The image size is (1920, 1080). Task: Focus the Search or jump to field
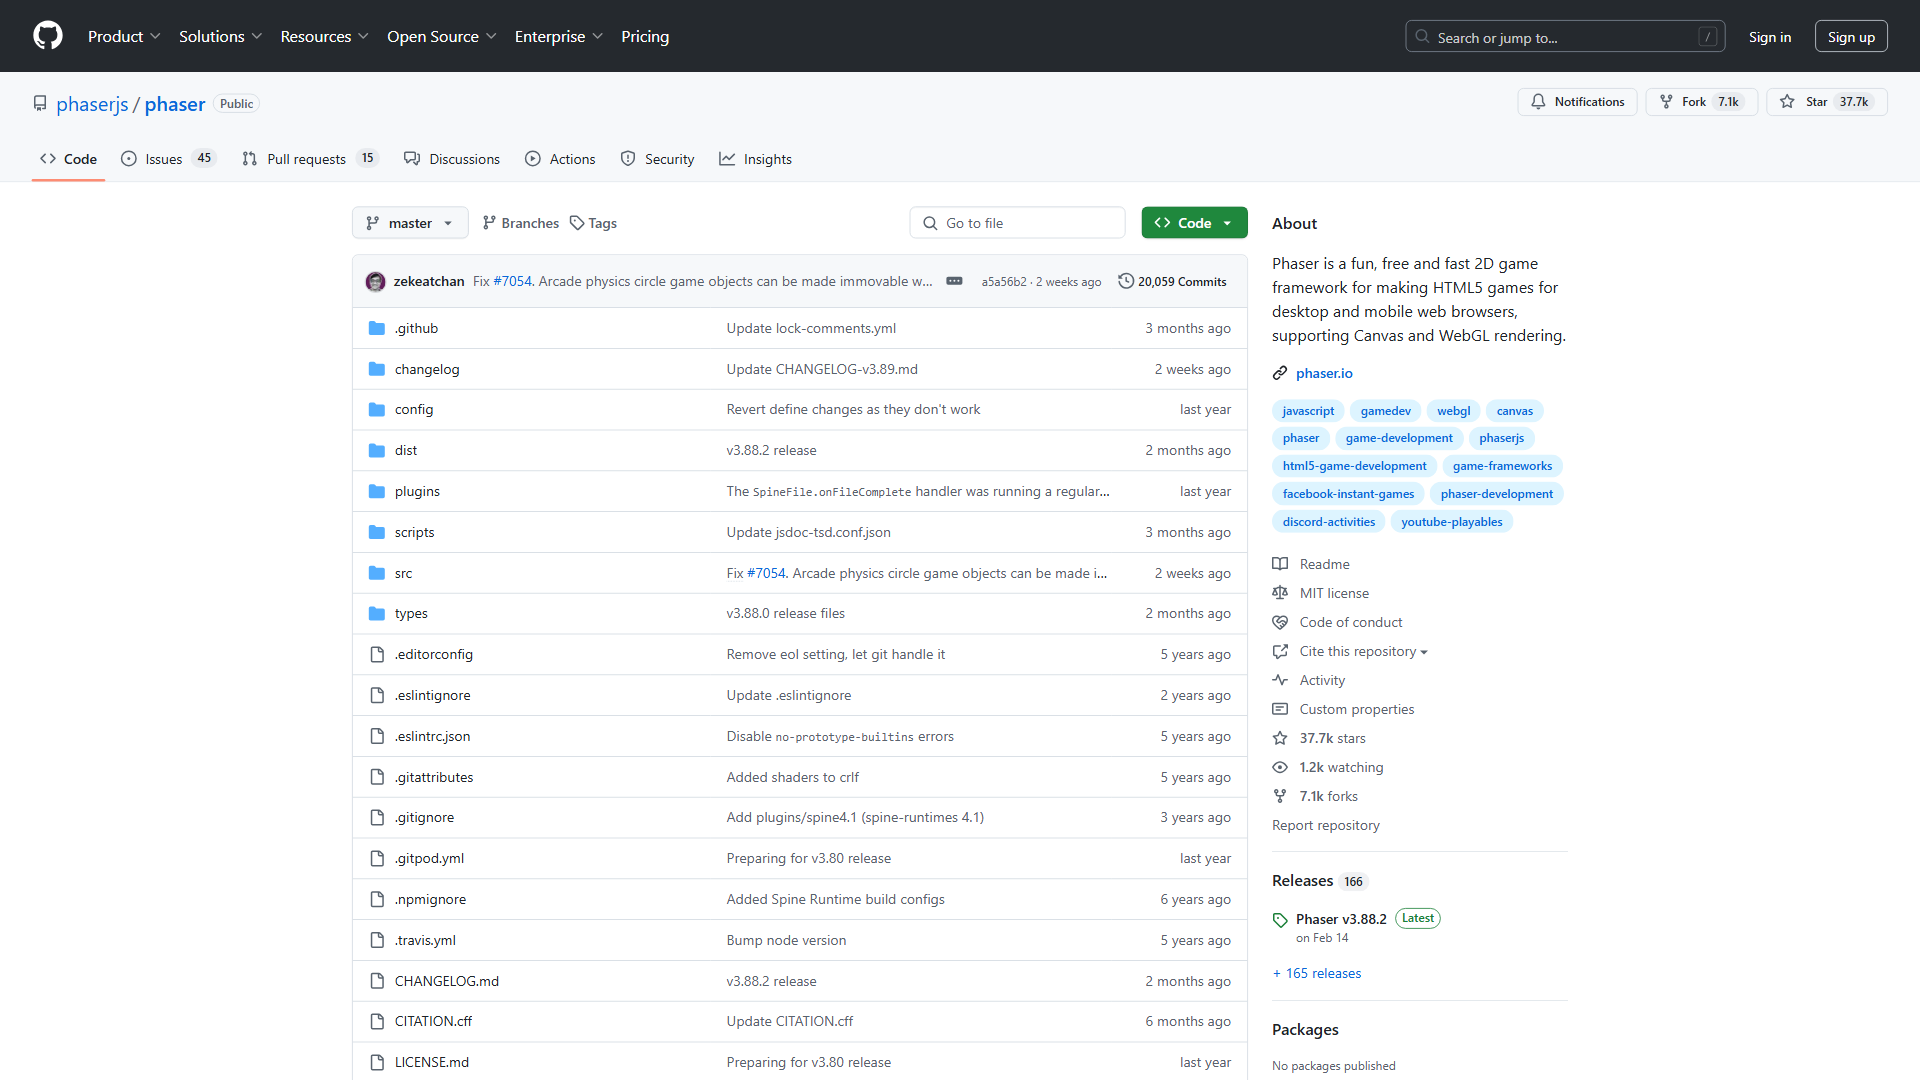pos(1564,37)
